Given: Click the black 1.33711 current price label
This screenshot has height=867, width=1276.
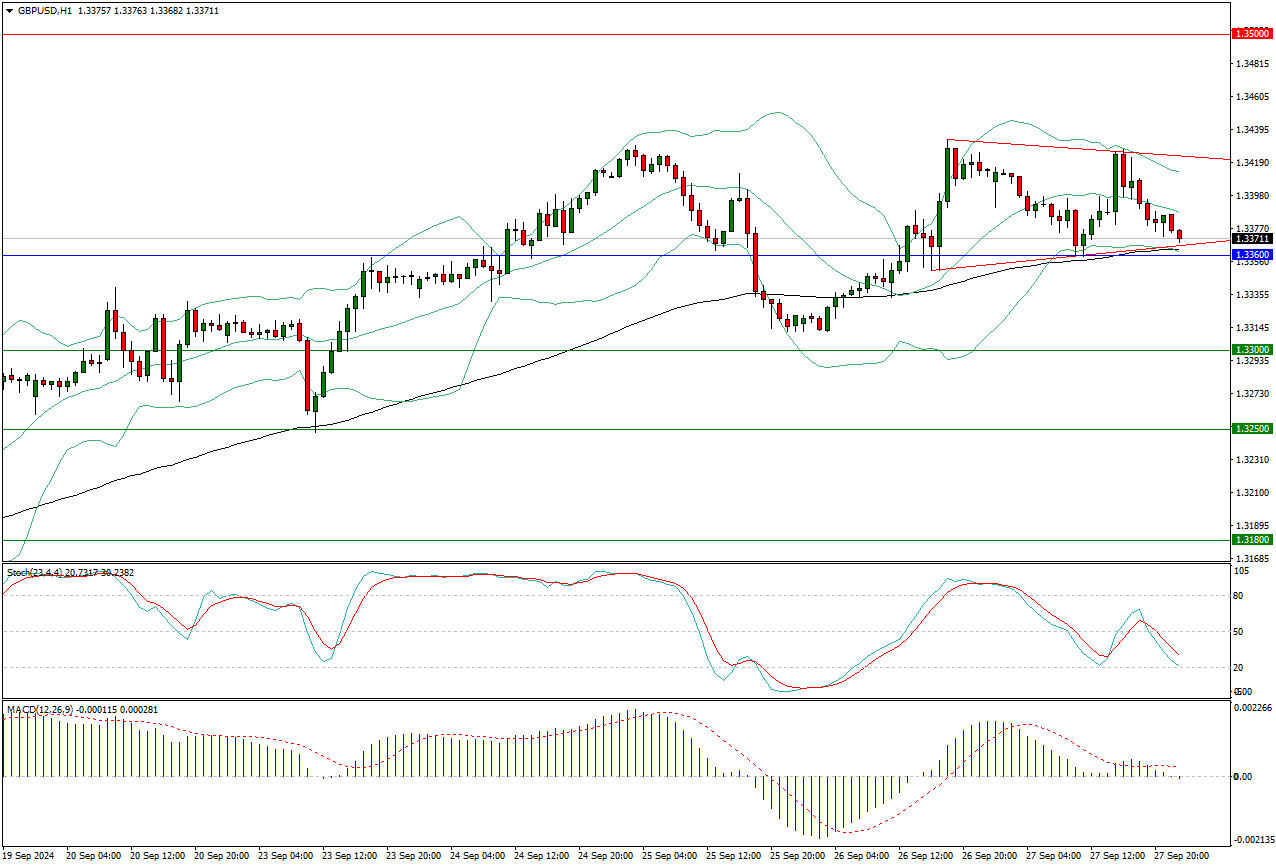Looking at the screenshot, I should (x=1252, y=239).
